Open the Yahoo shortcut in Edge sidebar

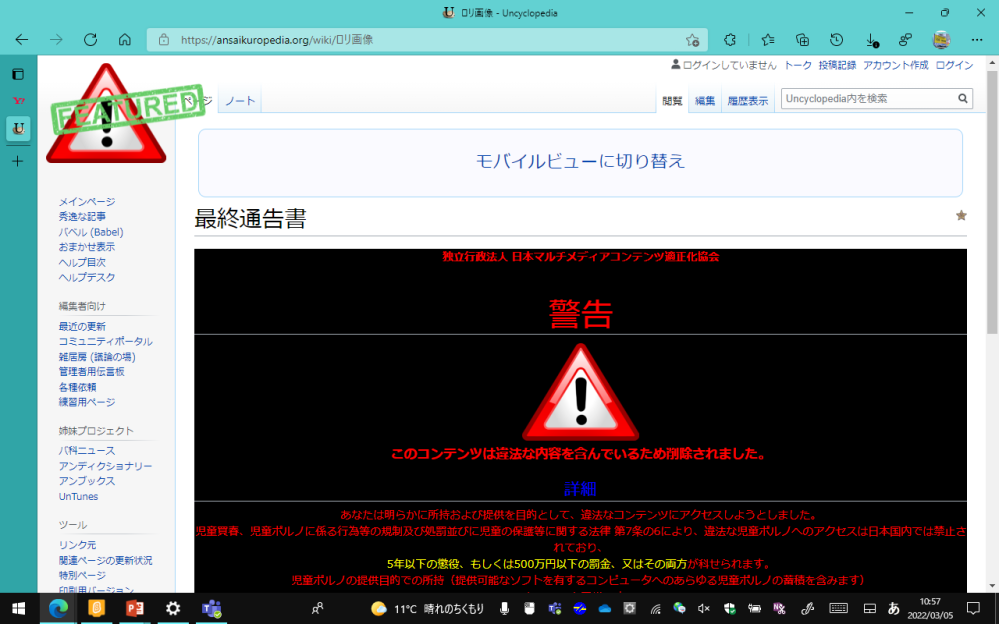18,100
